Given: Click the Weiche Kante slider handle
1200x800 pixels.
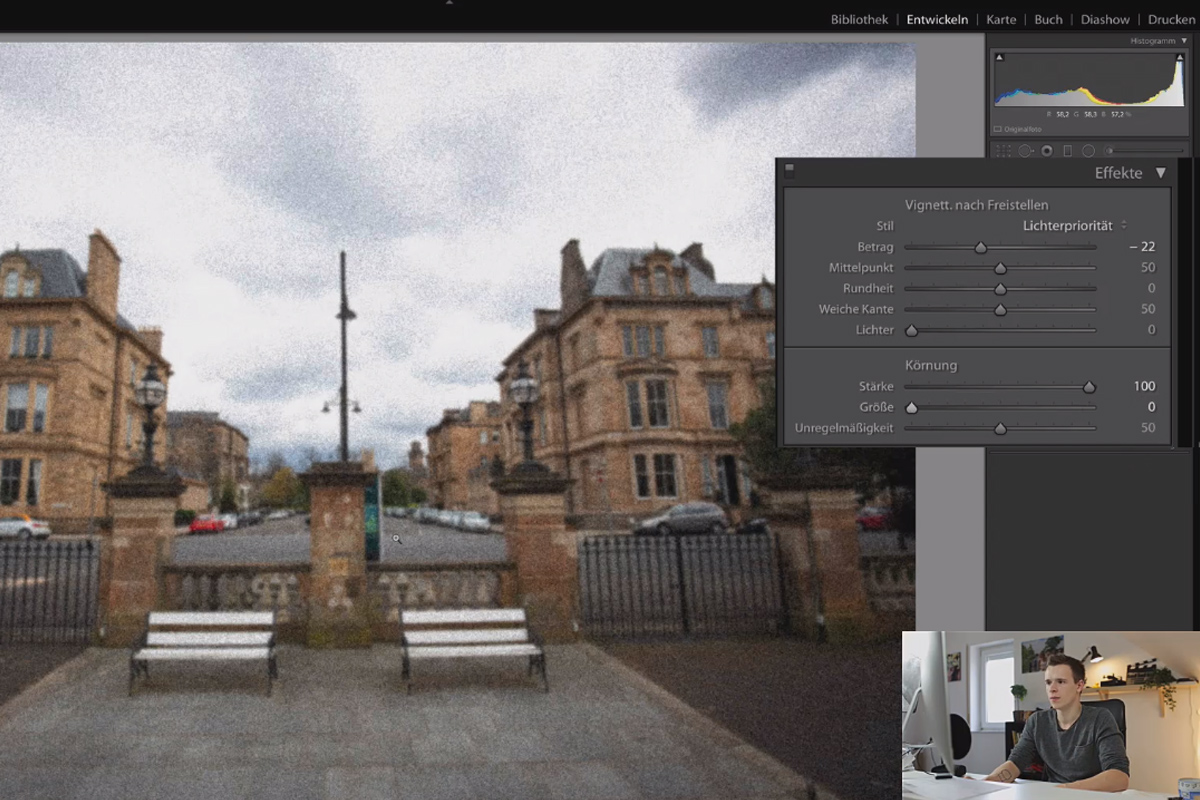Looking at the screenshot, I should click(1000, 311).
